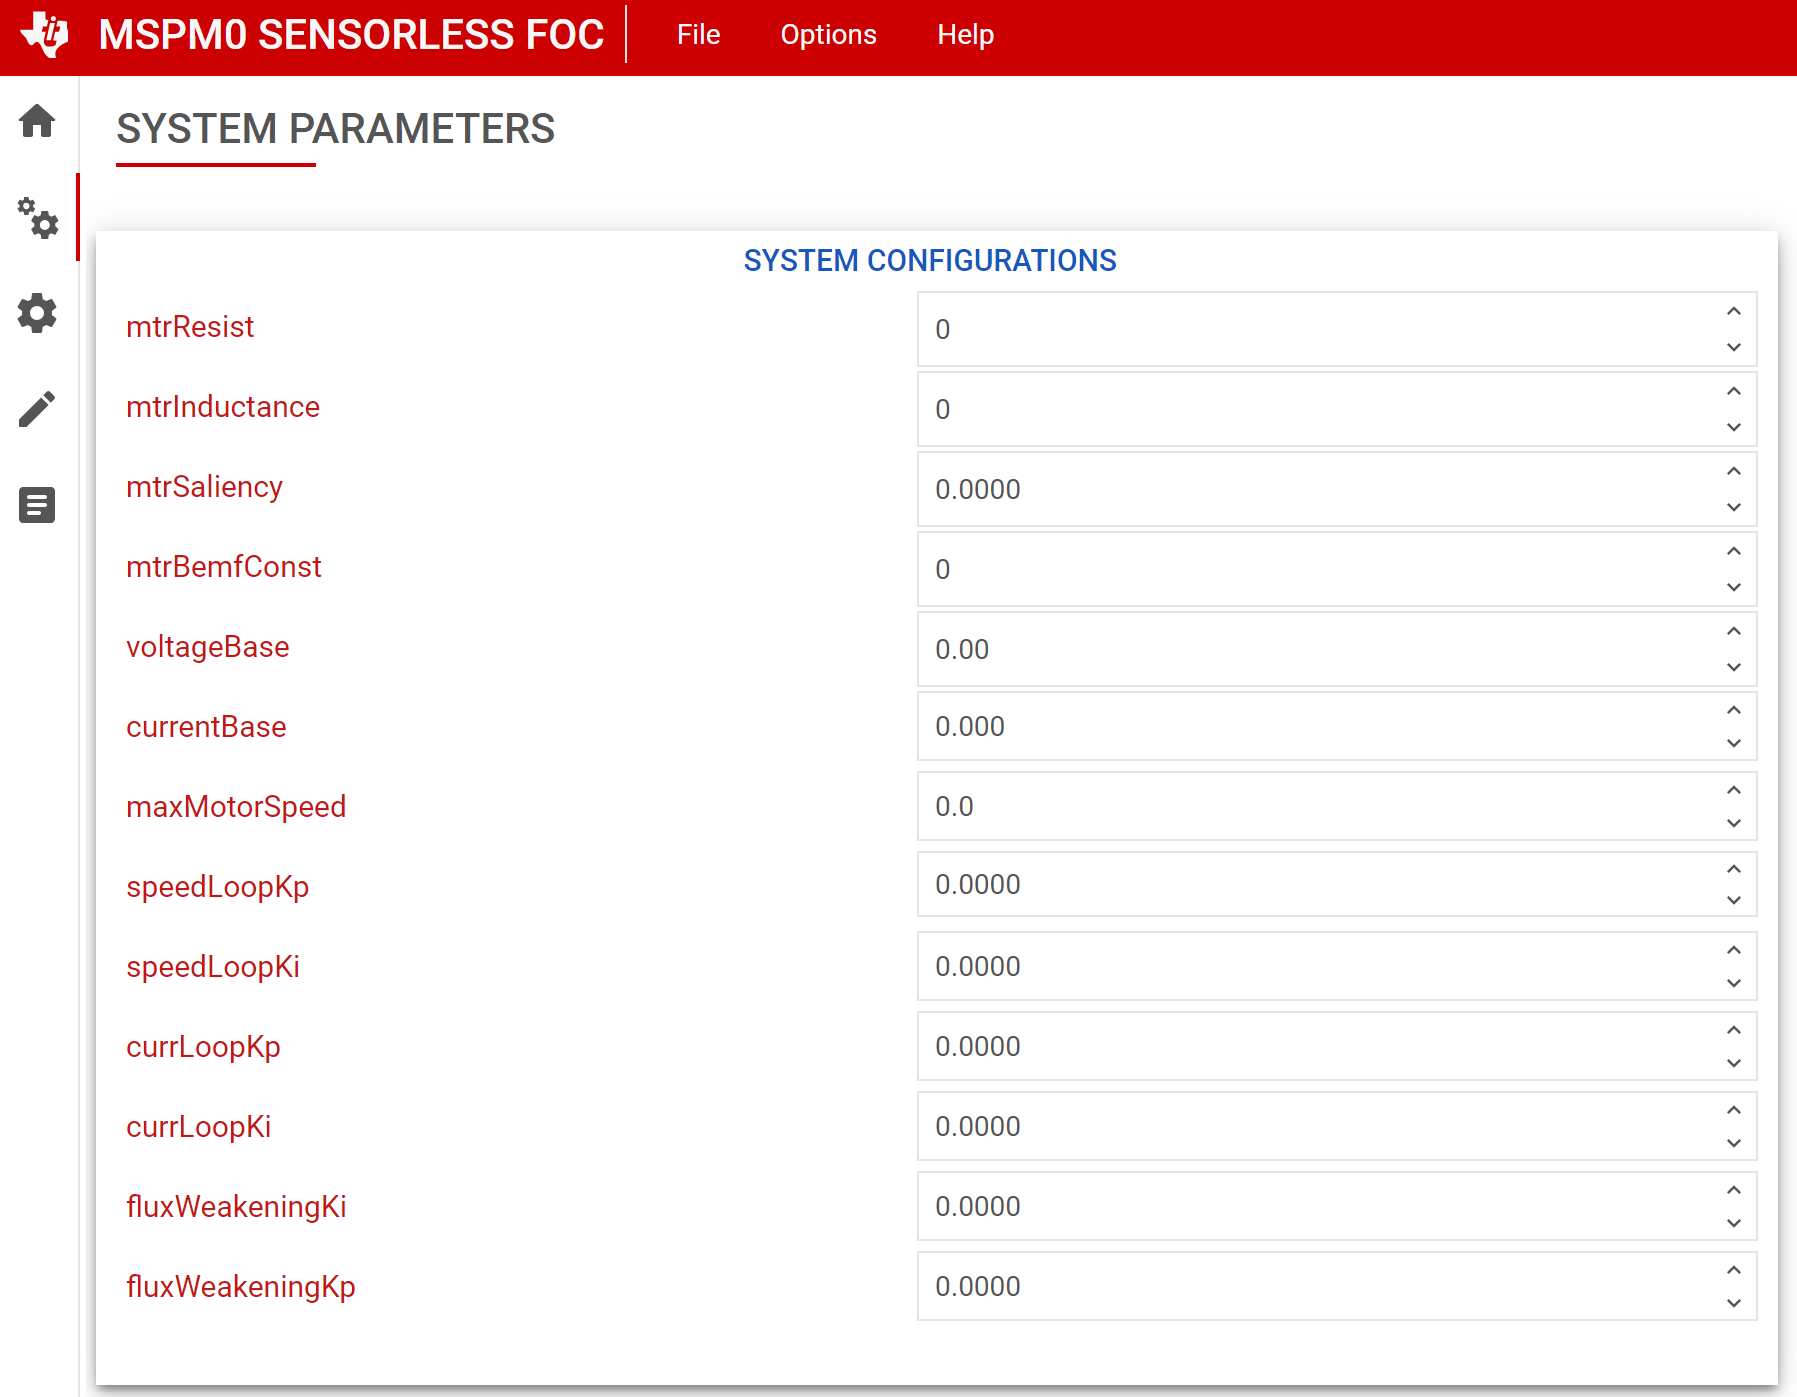
Task: Click the Texas Instruments logo icon
Action: point(45,35)
